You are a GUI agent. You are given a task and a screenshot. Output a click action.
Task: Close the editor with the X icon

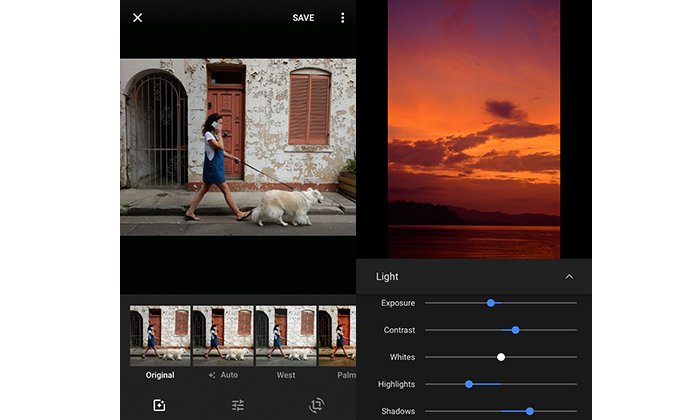click(x=138, y=18)
